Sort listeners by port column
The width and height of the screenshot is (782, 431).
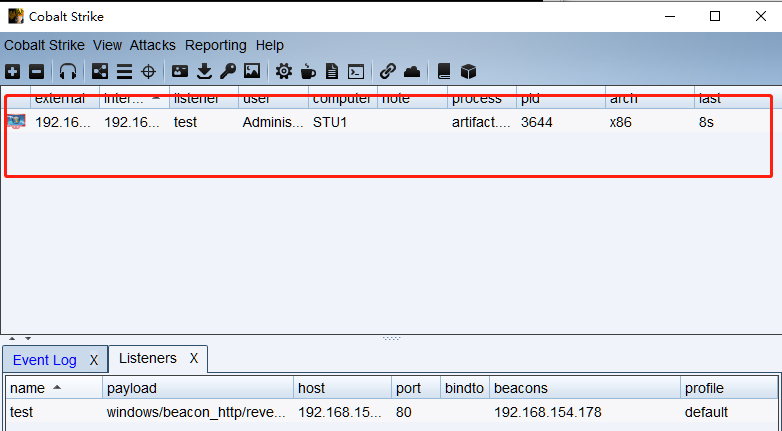[x=416, y=388]
